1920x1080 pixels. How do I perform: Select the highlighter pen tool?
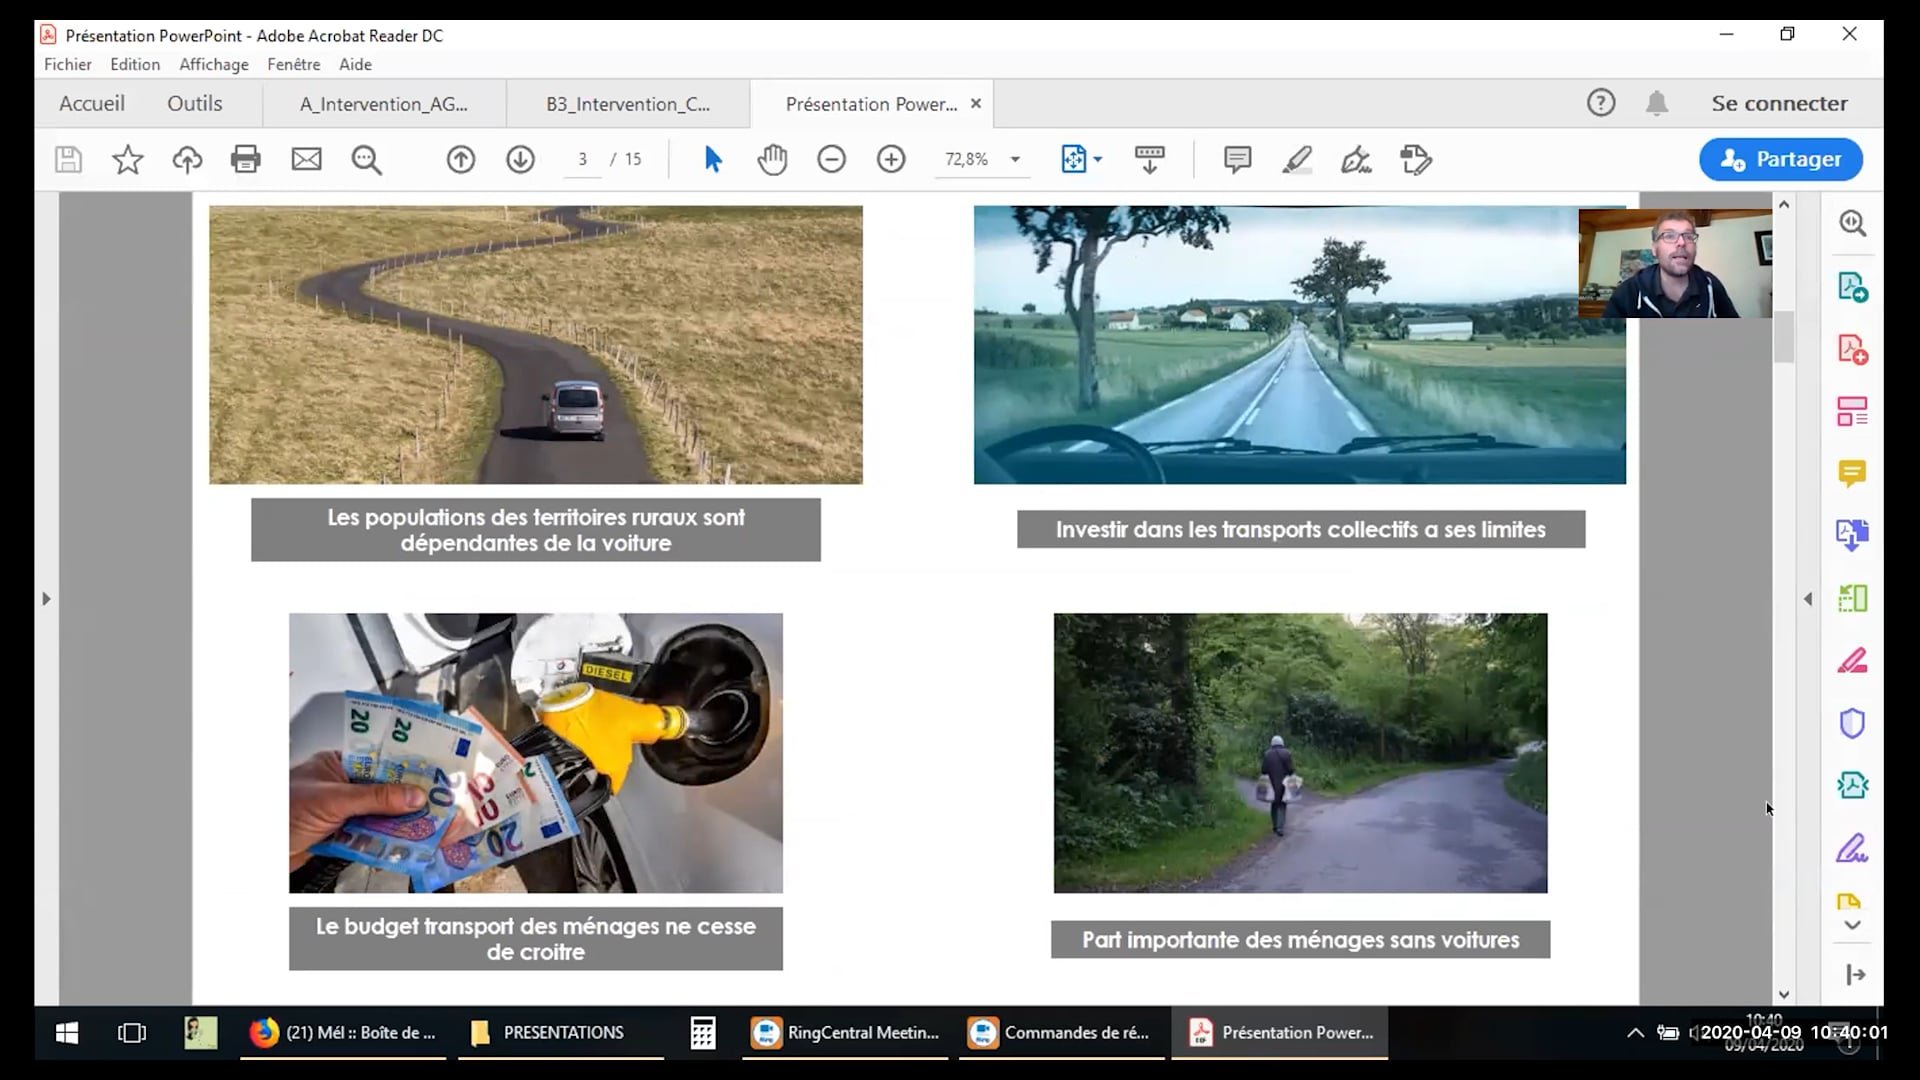click(1297, 159)
